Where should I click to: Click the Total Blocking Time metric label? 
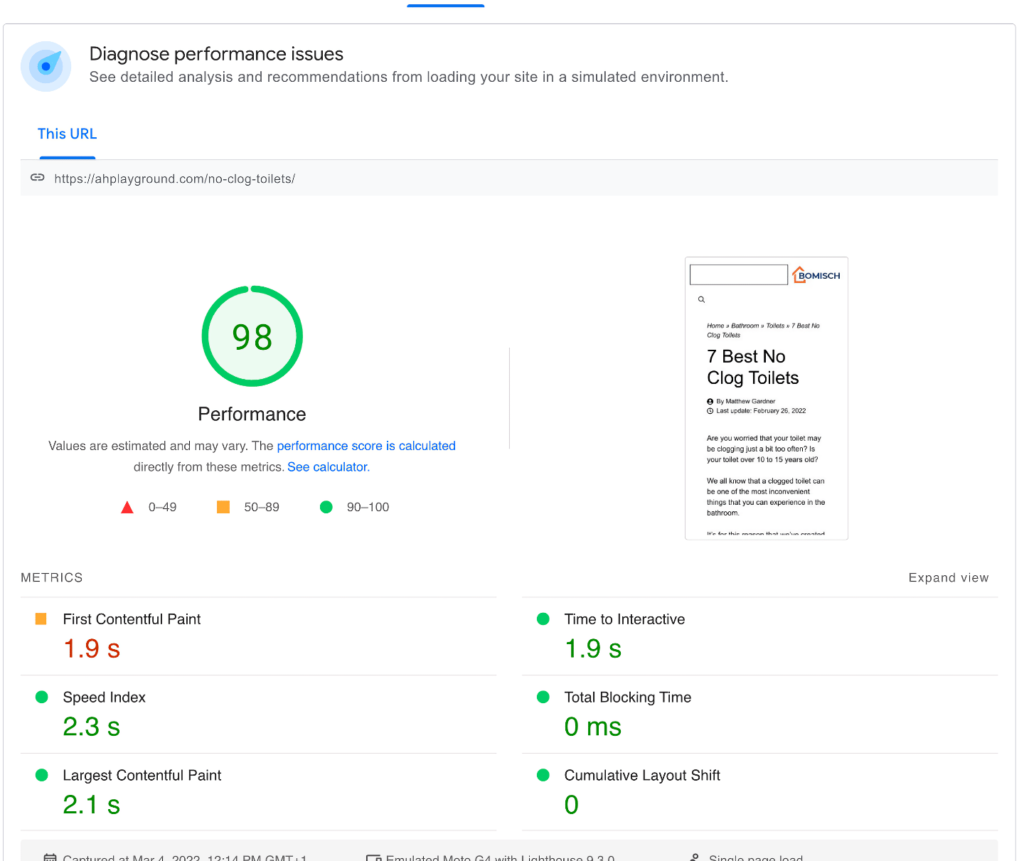[627, 697]
